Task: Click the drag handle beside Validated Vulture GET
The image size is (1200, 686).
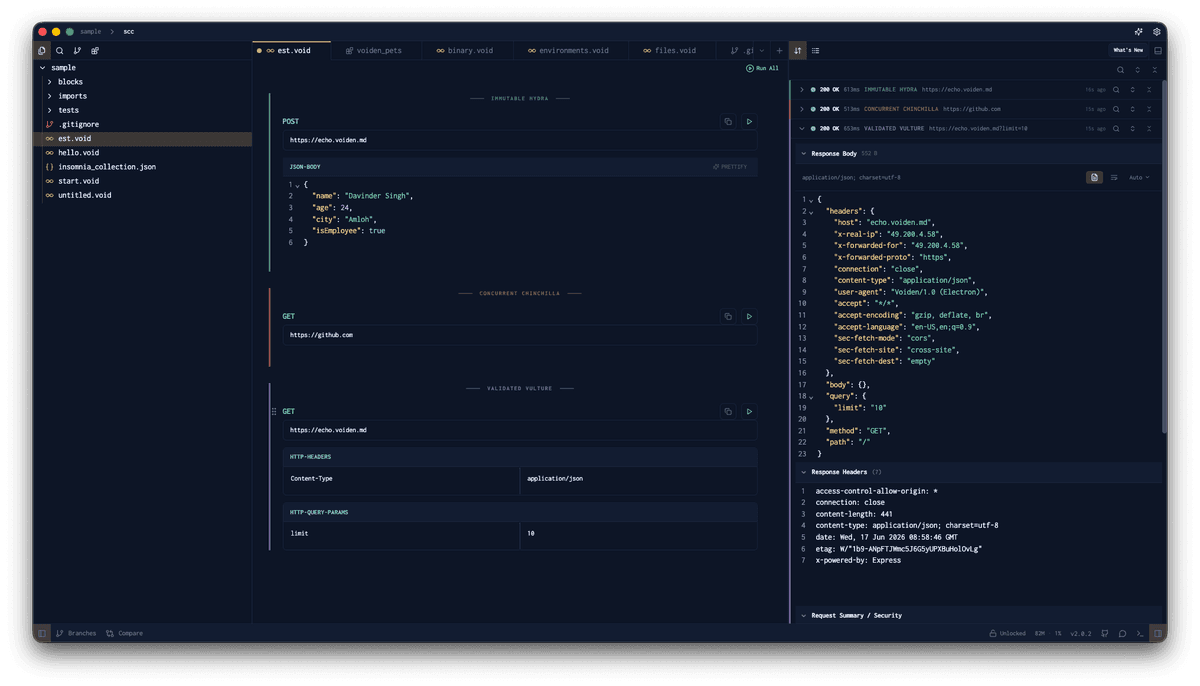Action: (274, 412)
